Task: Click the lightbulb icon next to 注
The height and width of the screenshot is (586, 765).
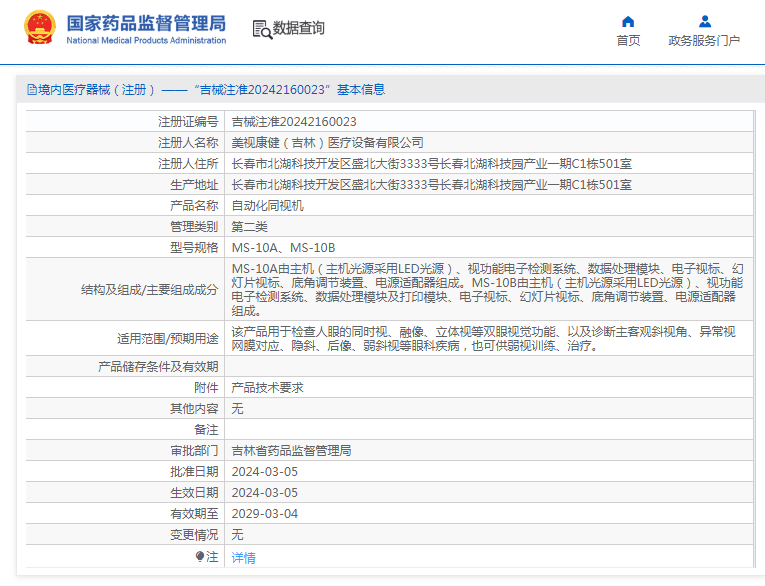Action: pyautogui.click(x=200, y=556)
